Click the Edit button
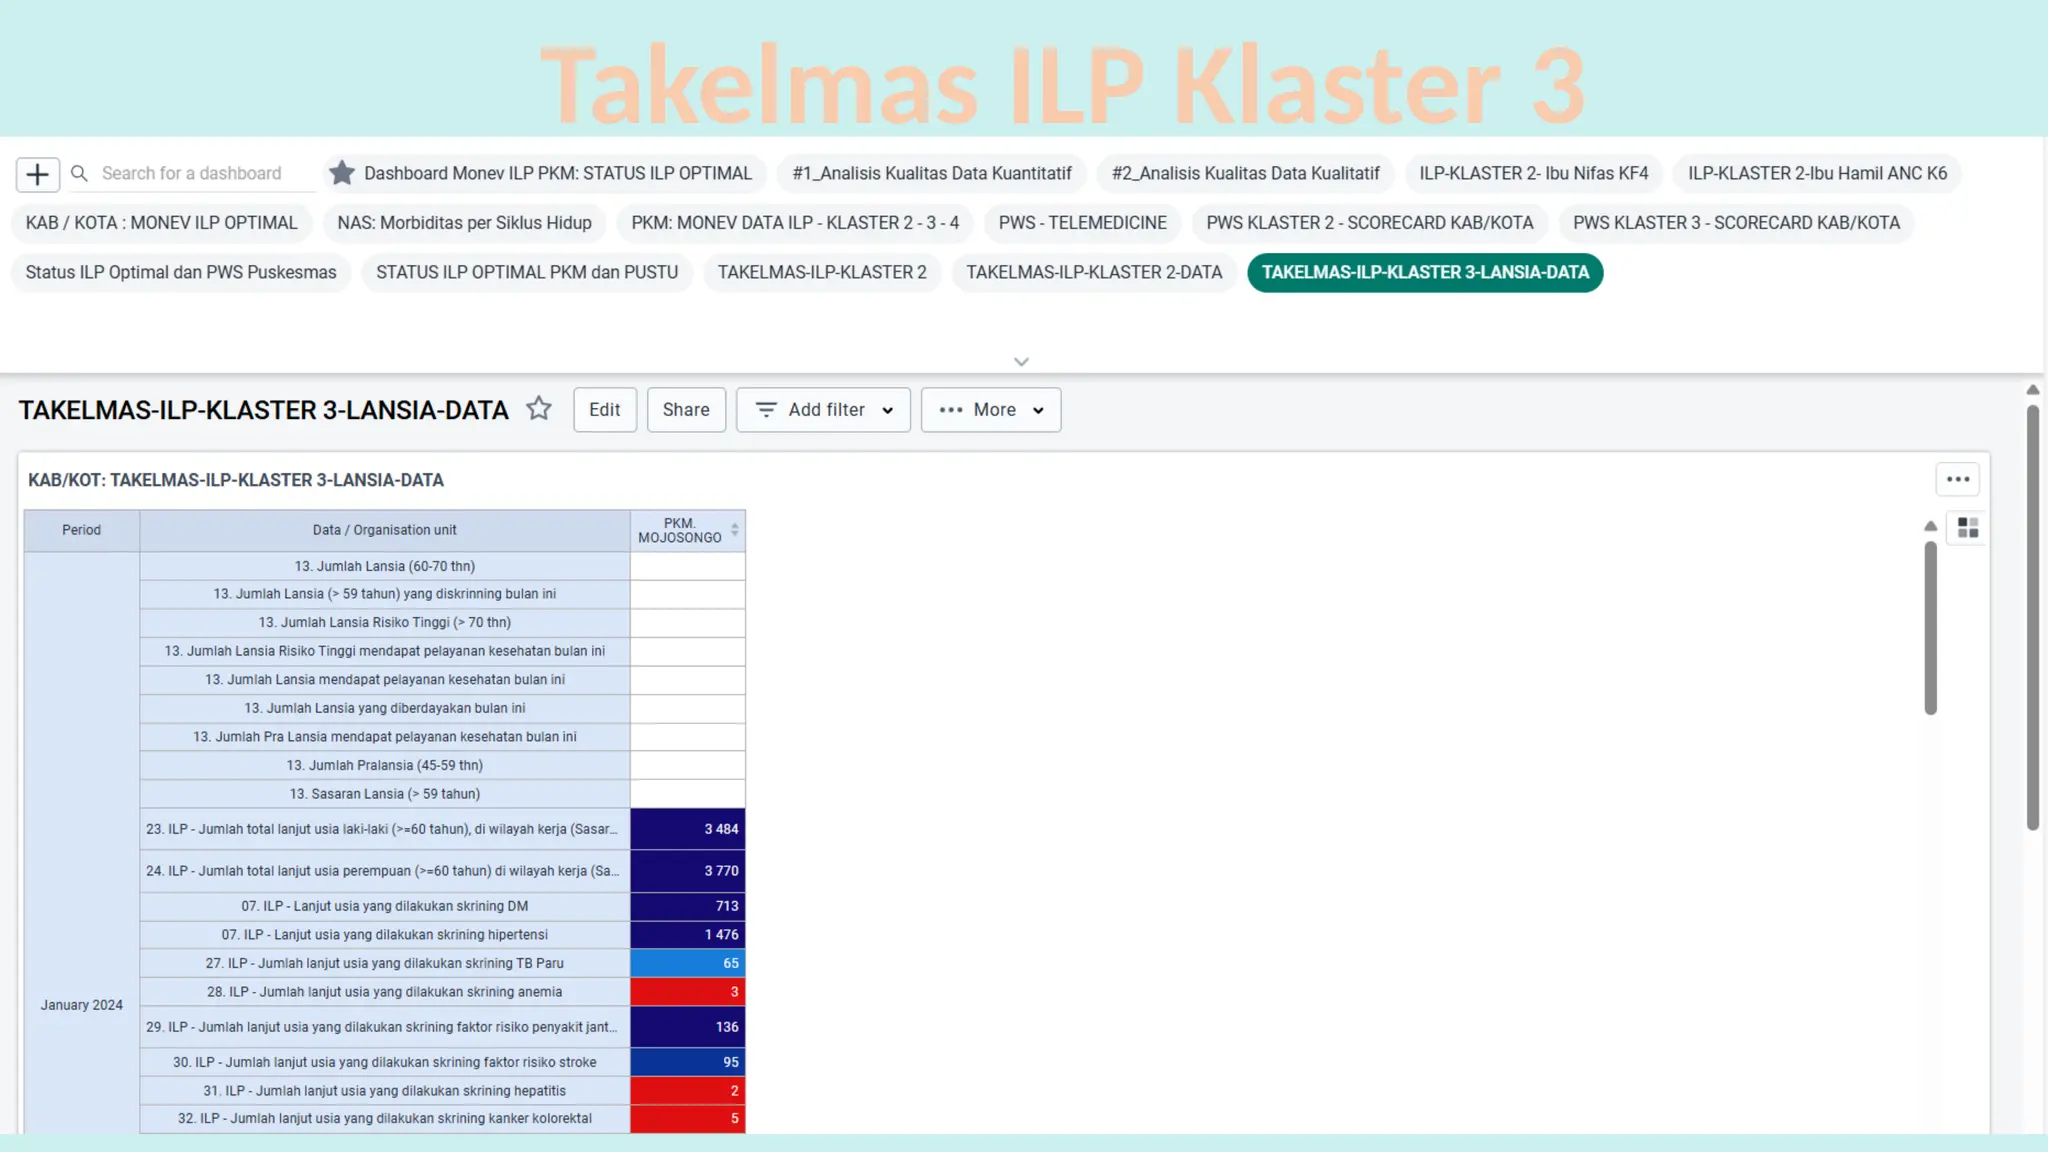 coord(604,410)
